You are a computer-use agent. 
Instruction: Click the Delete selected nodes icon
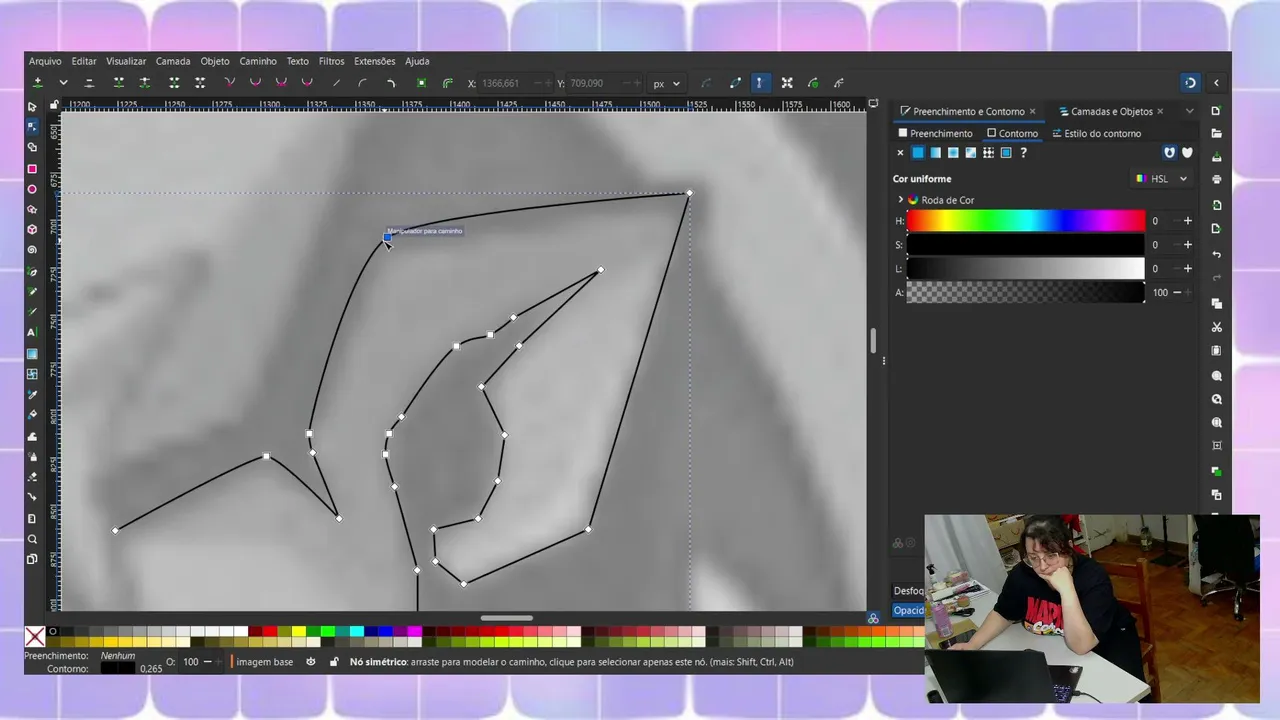(89, 83)
